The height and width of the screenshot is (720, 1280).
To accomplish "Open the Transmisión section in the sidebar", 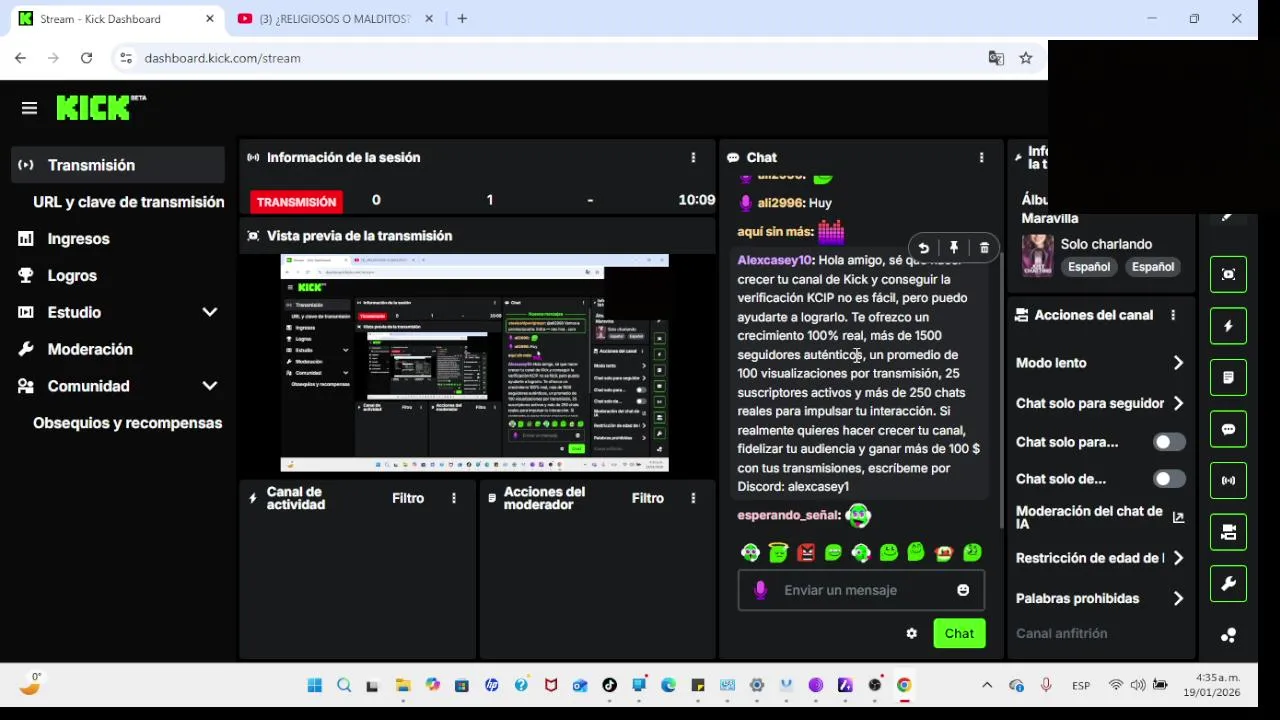I will (118, 165).
